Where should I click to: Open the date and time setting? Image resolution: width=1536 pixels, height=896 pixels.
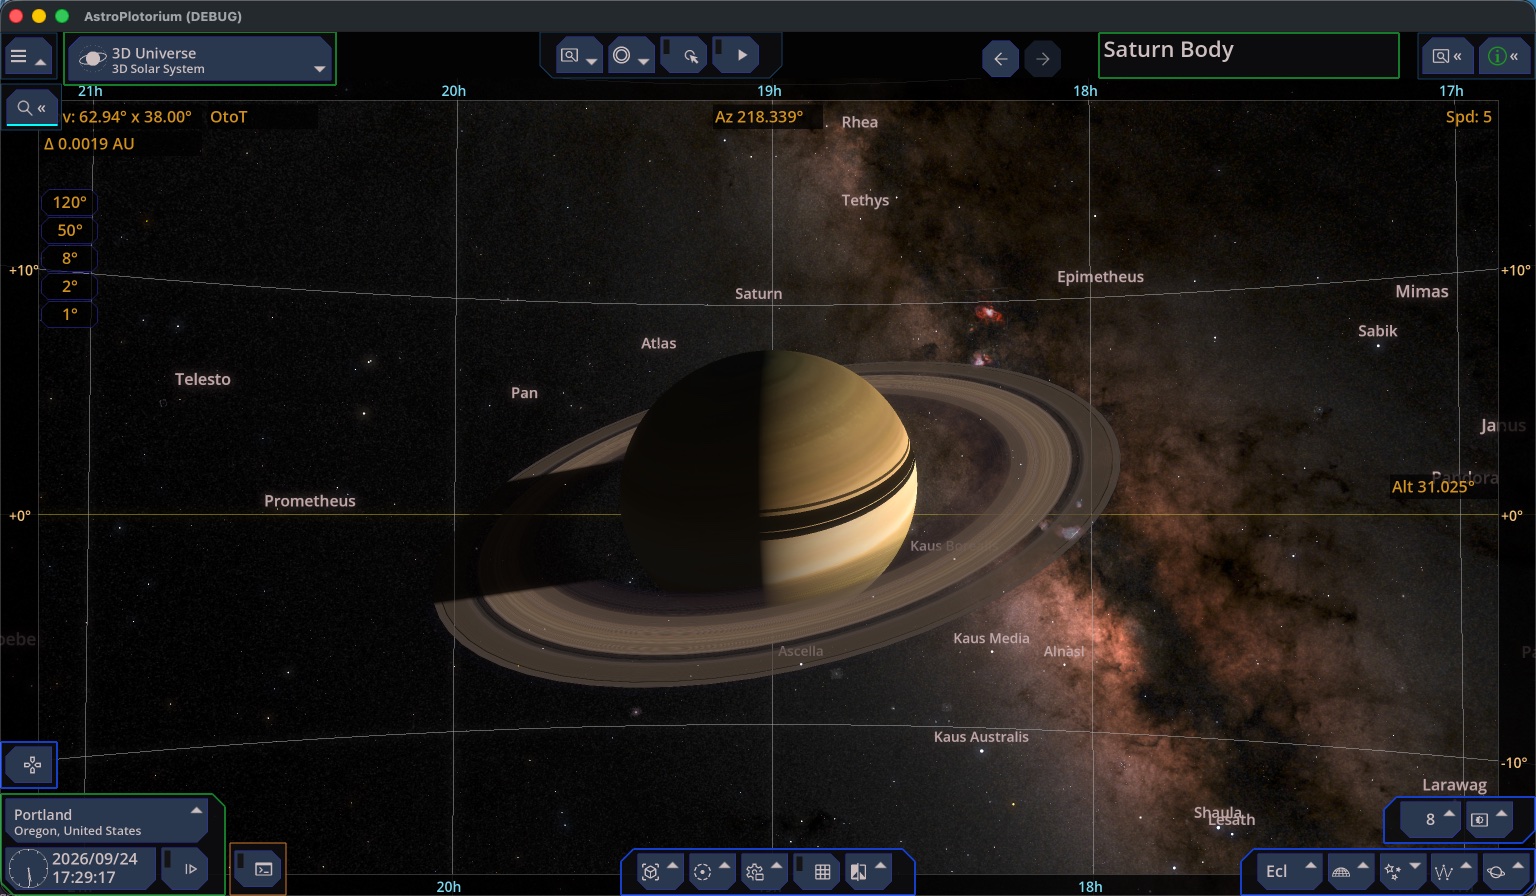81,867
